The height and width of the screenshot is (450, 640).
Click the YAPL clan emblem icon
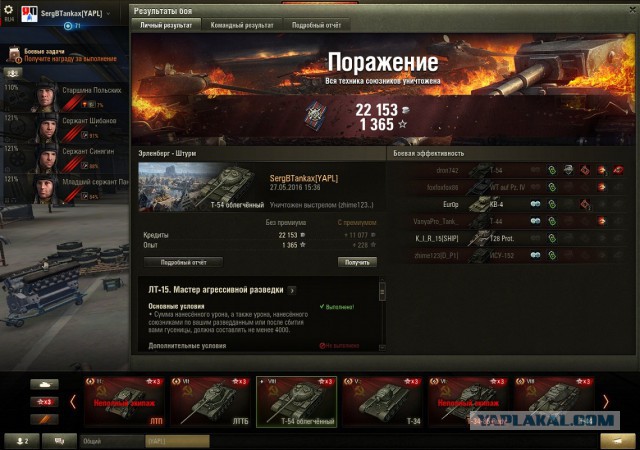[29, 14]
